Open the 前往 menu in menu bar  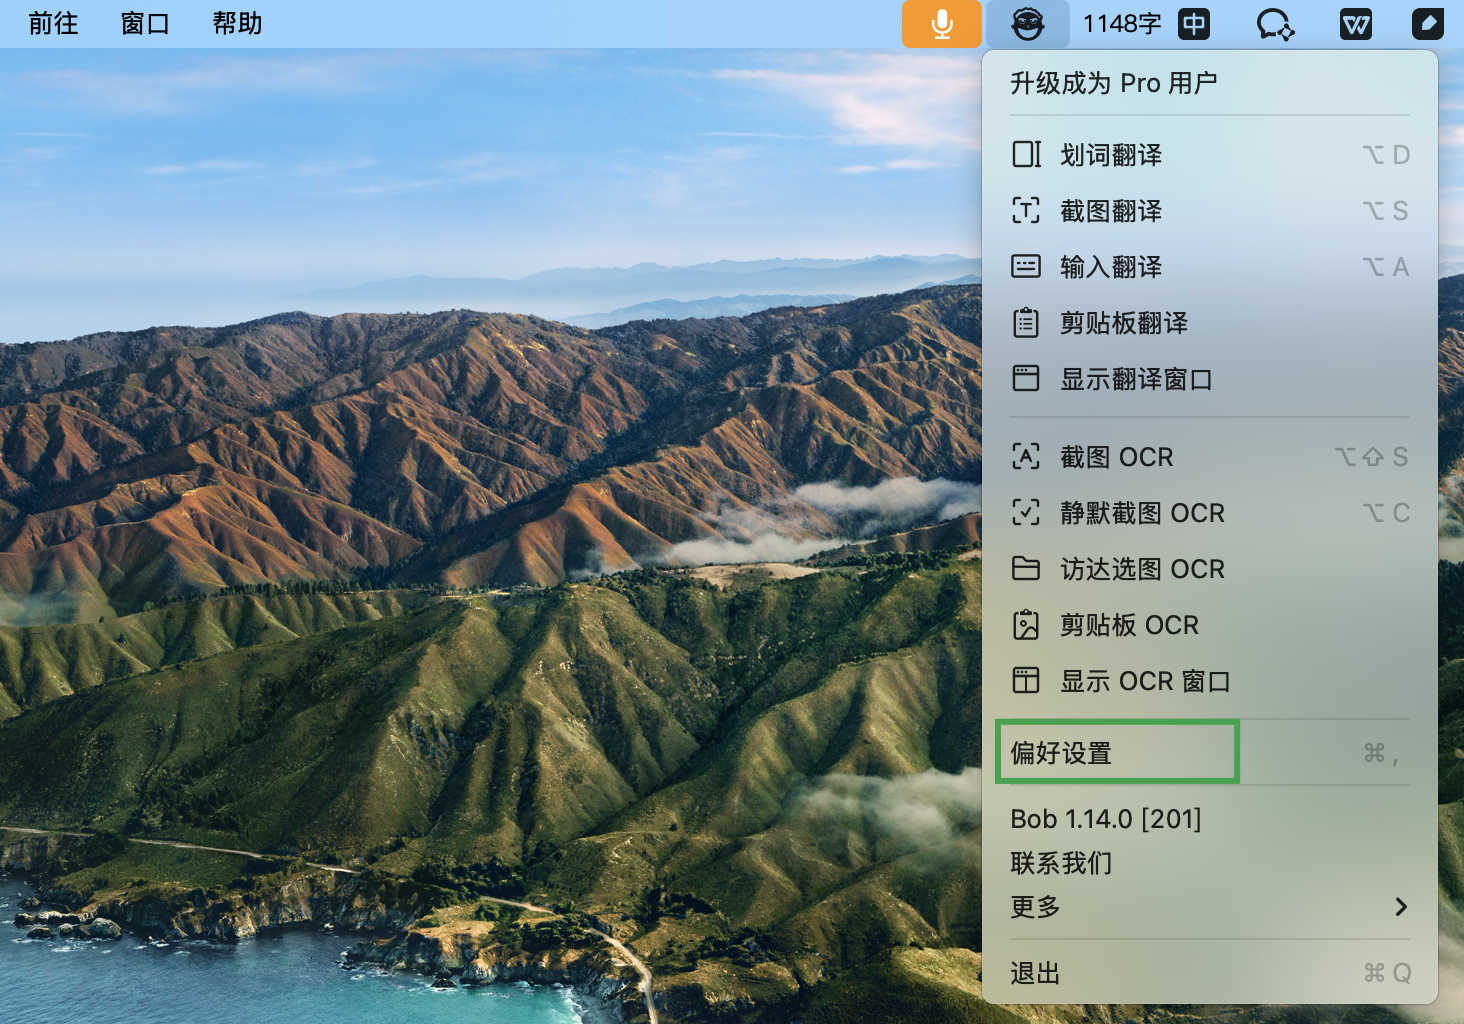[x=53, y=23]
